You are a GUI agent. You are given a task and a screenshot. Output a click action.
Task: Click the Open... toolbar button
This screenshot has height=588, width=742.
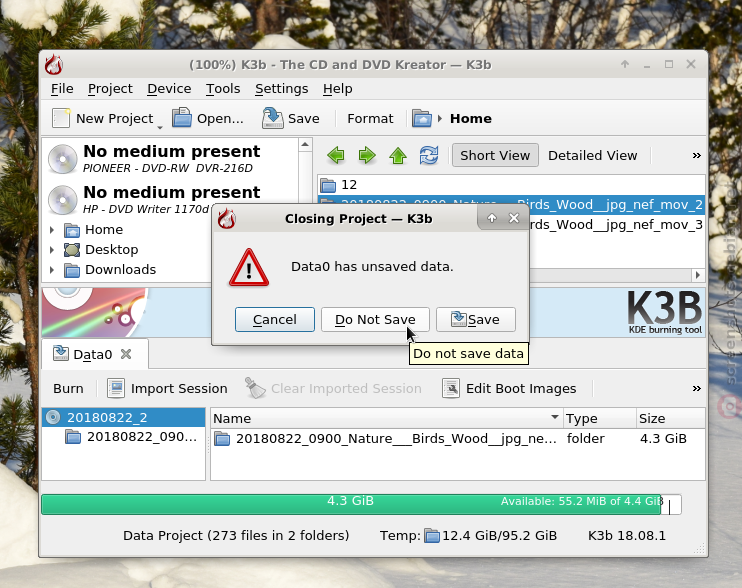click(208, 118)
